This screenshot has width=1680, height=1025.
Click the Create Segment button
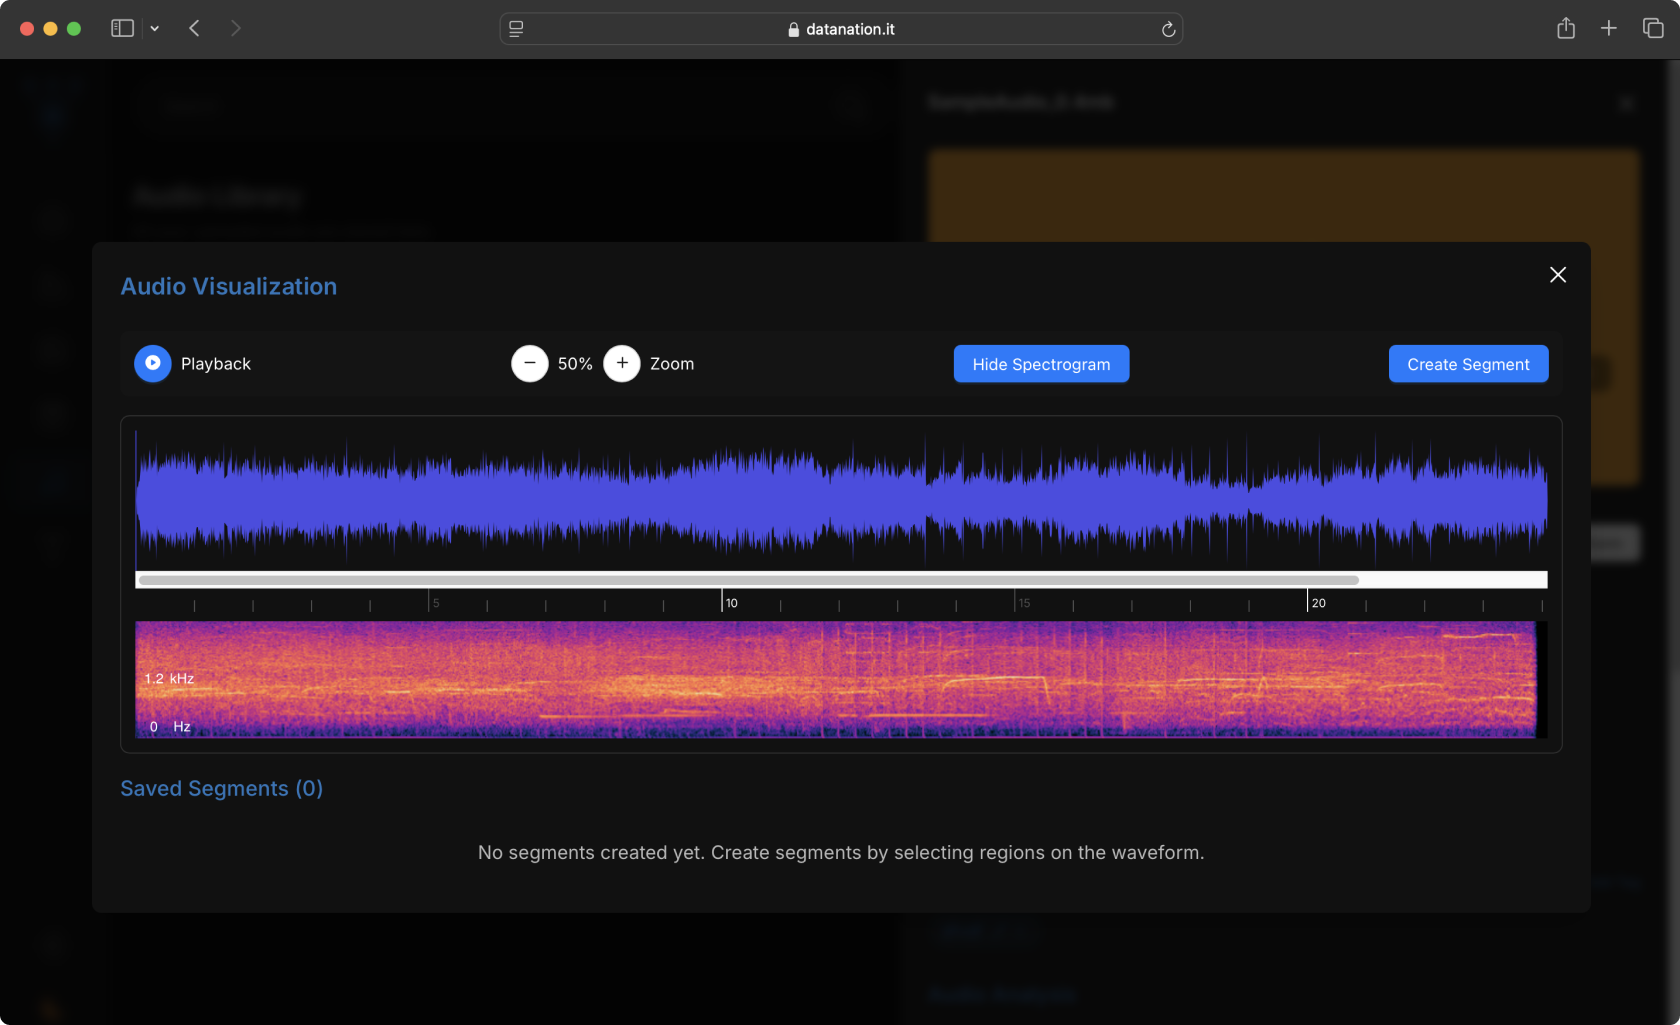[1468, 364]
